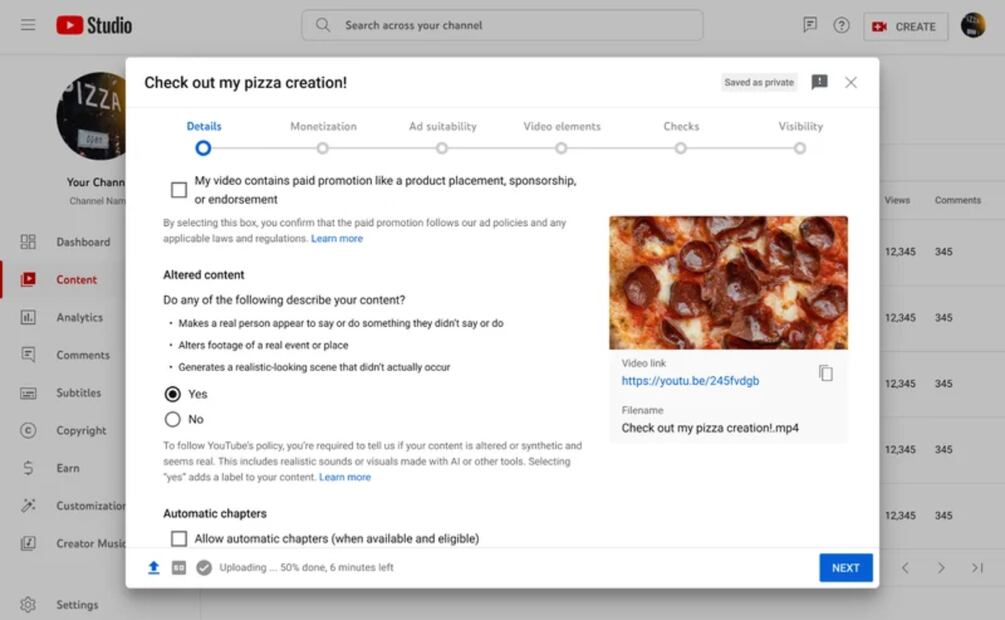Go to the next page of the table

coord(941,568)
